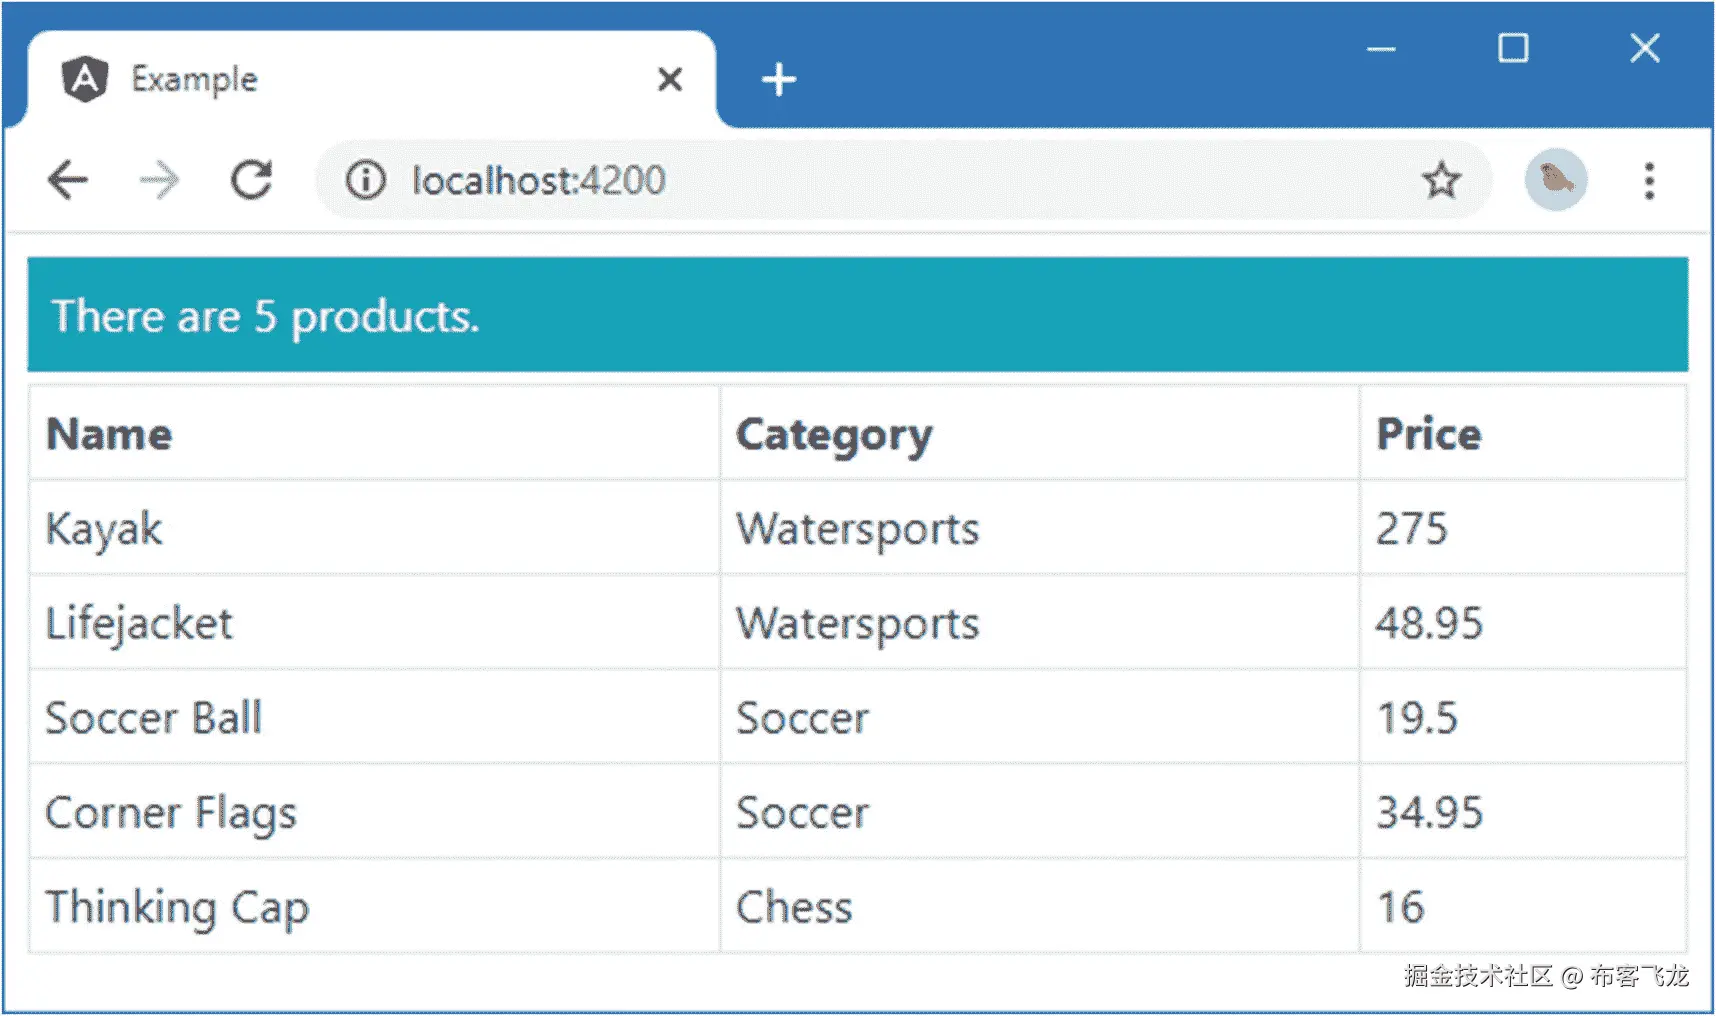Click the Category column header
Image resolution: width=1716 pixels, height=1016 pixels.
pos(834,434)
